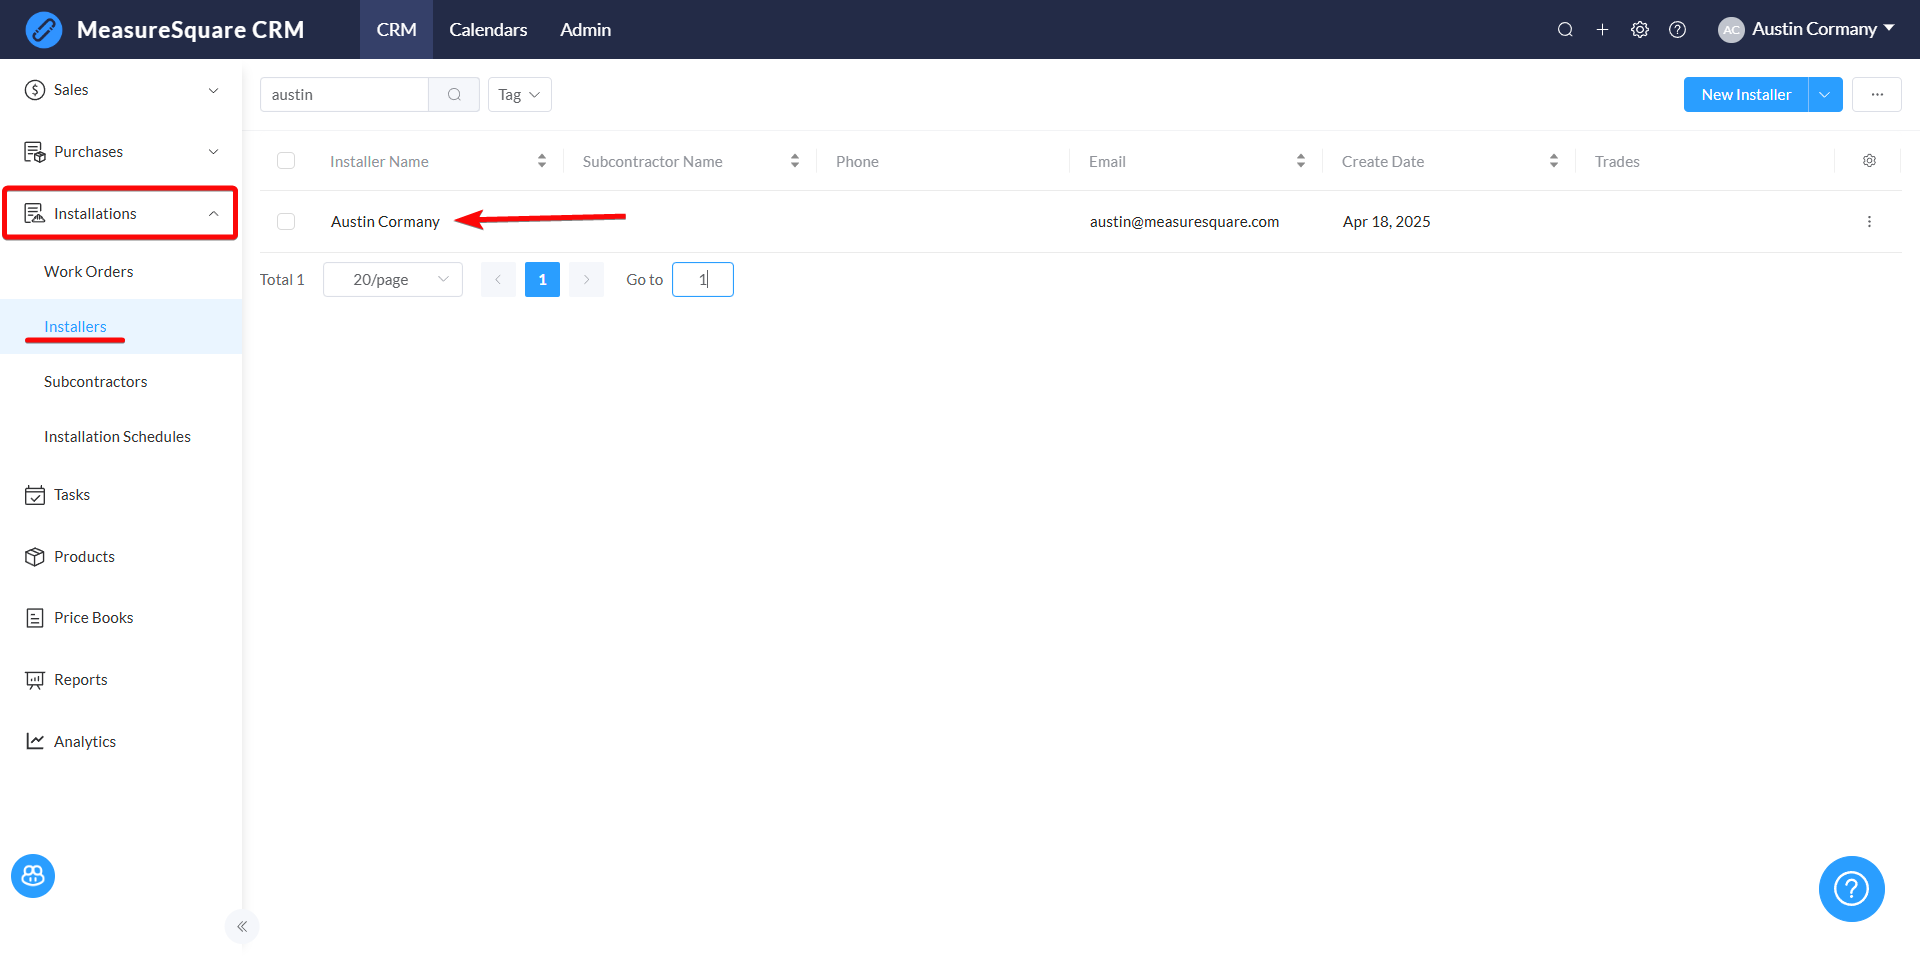Screen dimensions: 1920x957
Task: Open Subcontractors in sidebar
Action: point(95,382)
